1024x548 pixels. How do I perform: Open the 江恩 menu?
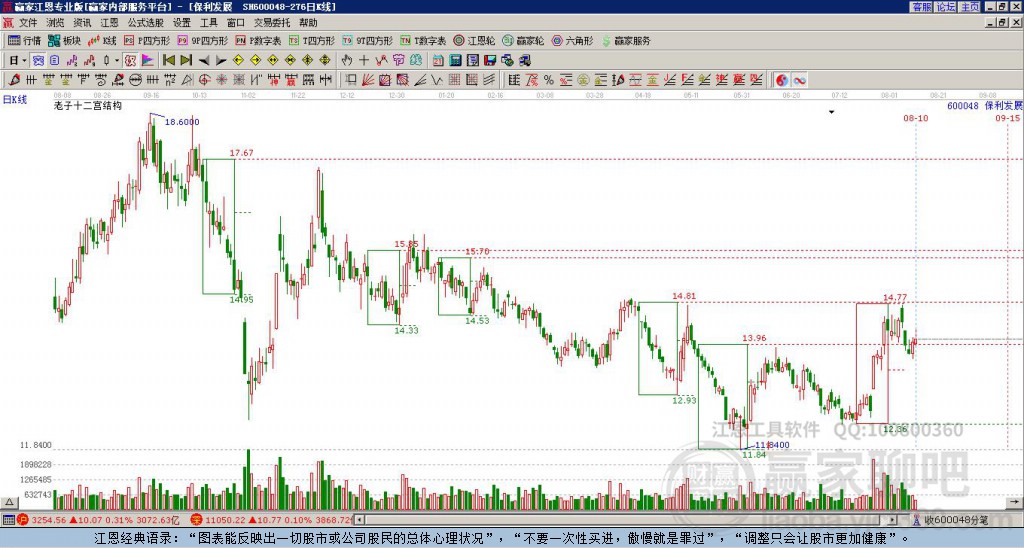pyautogui.click(x=109, y=23)
